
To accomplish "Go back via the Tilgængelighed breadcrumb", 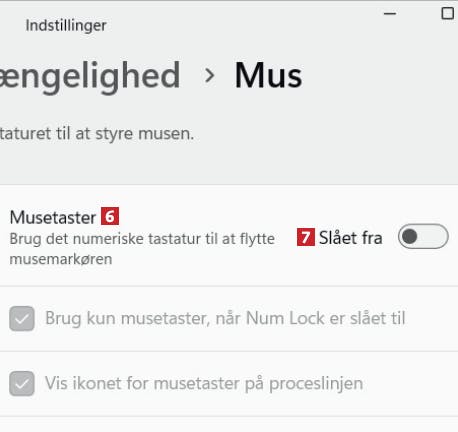I will 90,77.
